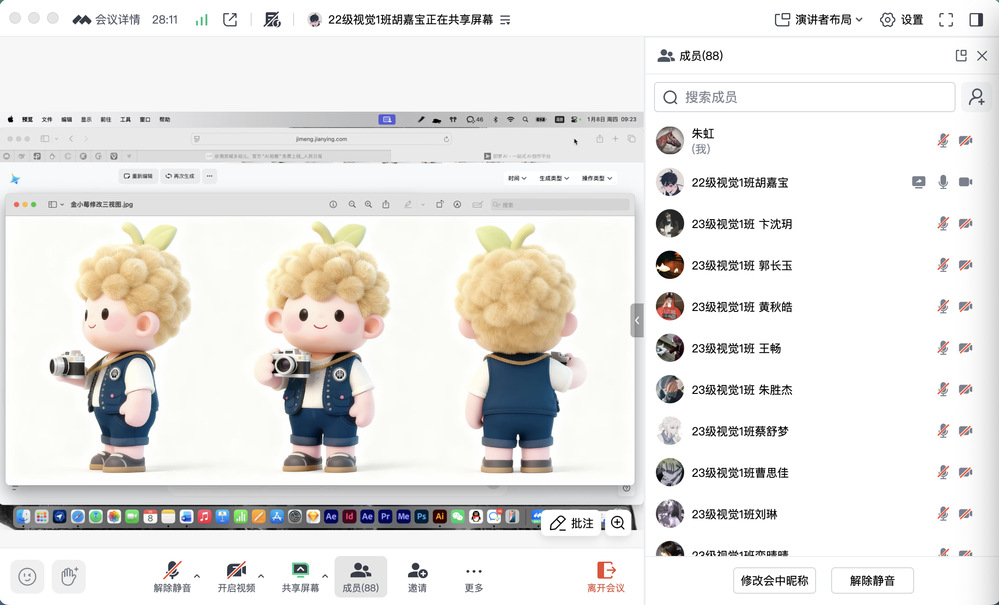The height and width of the screenshot is (605, 999).
Task: Enter fullscreen mode from top bar
Action: (946, 19)
